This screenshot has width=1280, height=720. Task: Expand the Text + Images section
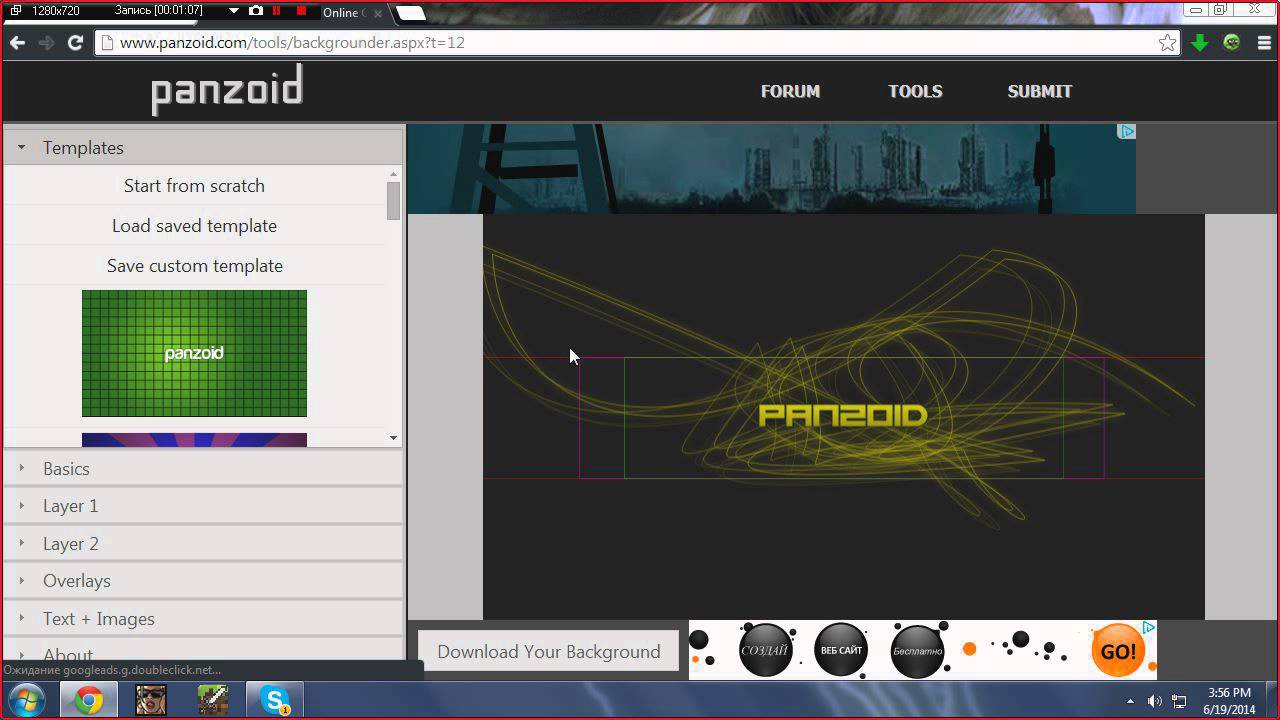(x=203, y=619)
